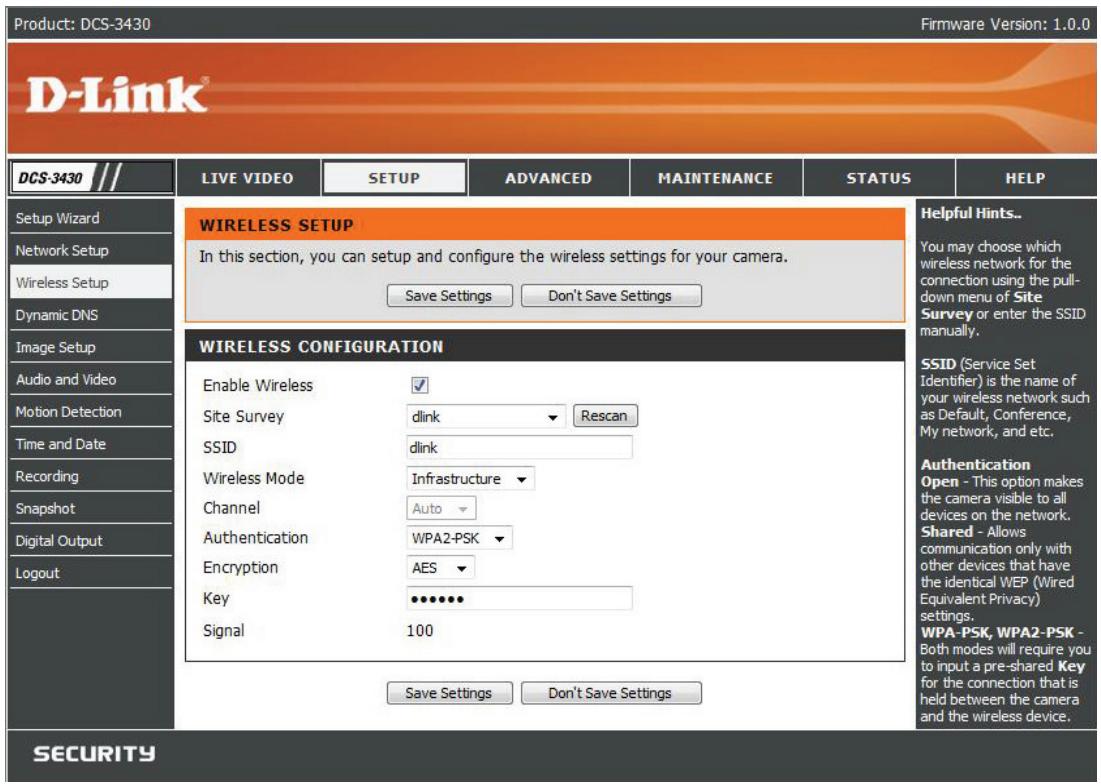Go to Dynamic DNS settings
Image resolution: width=1101 pixels, height=784 pixels.
coord(91,315)
